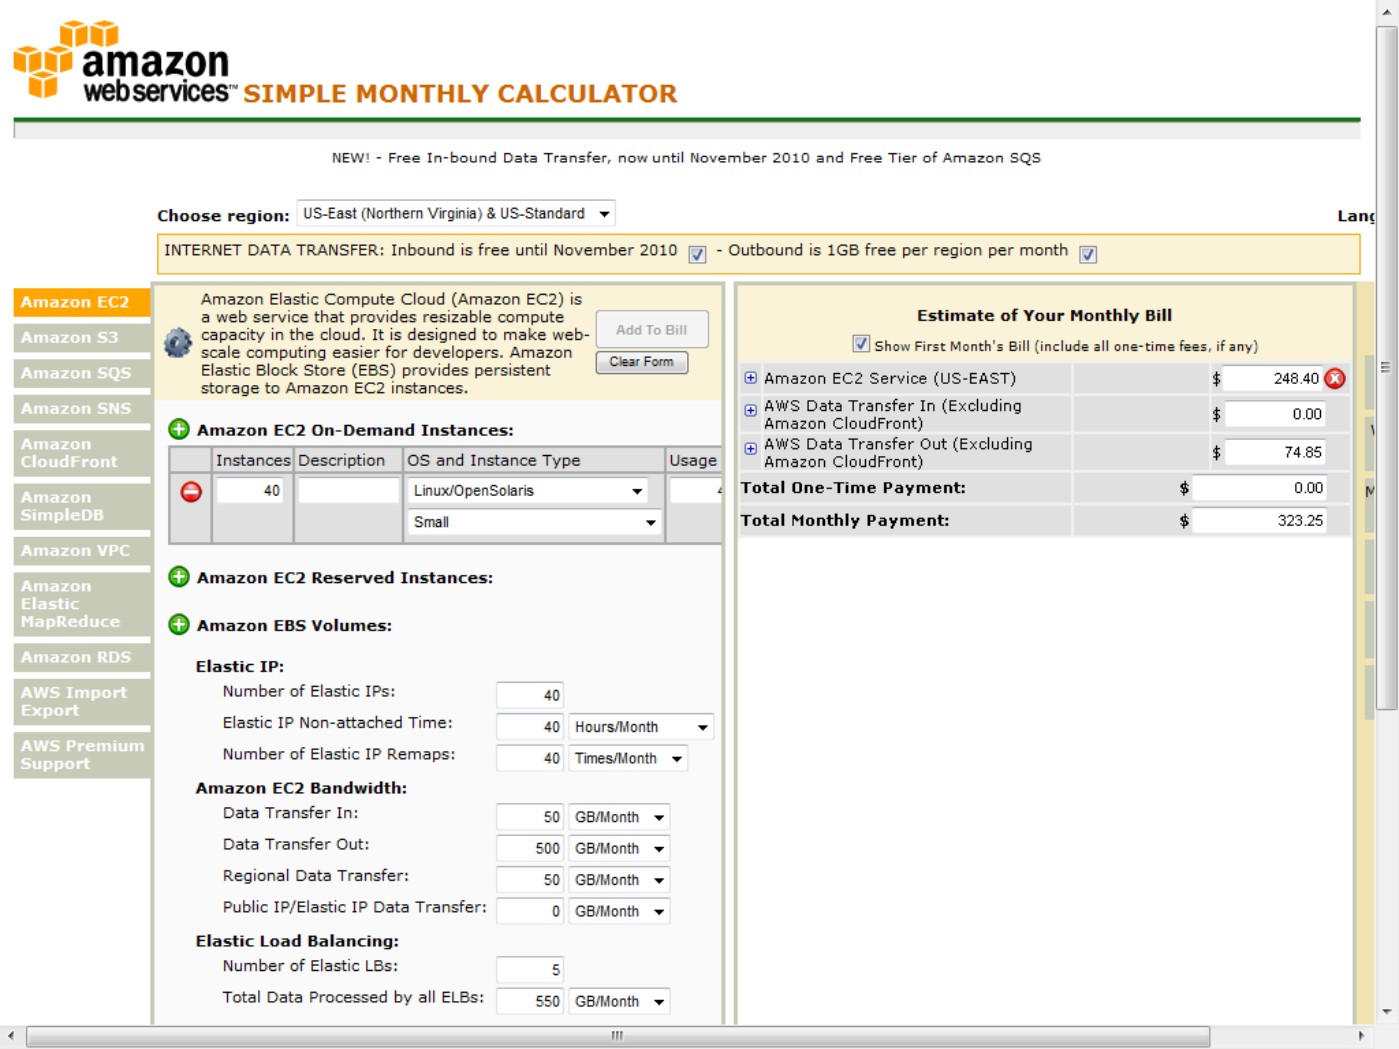The image size is (1399, 1049).
Task: Open the Amazon CloudFront tab
Action: coord(82,453)
